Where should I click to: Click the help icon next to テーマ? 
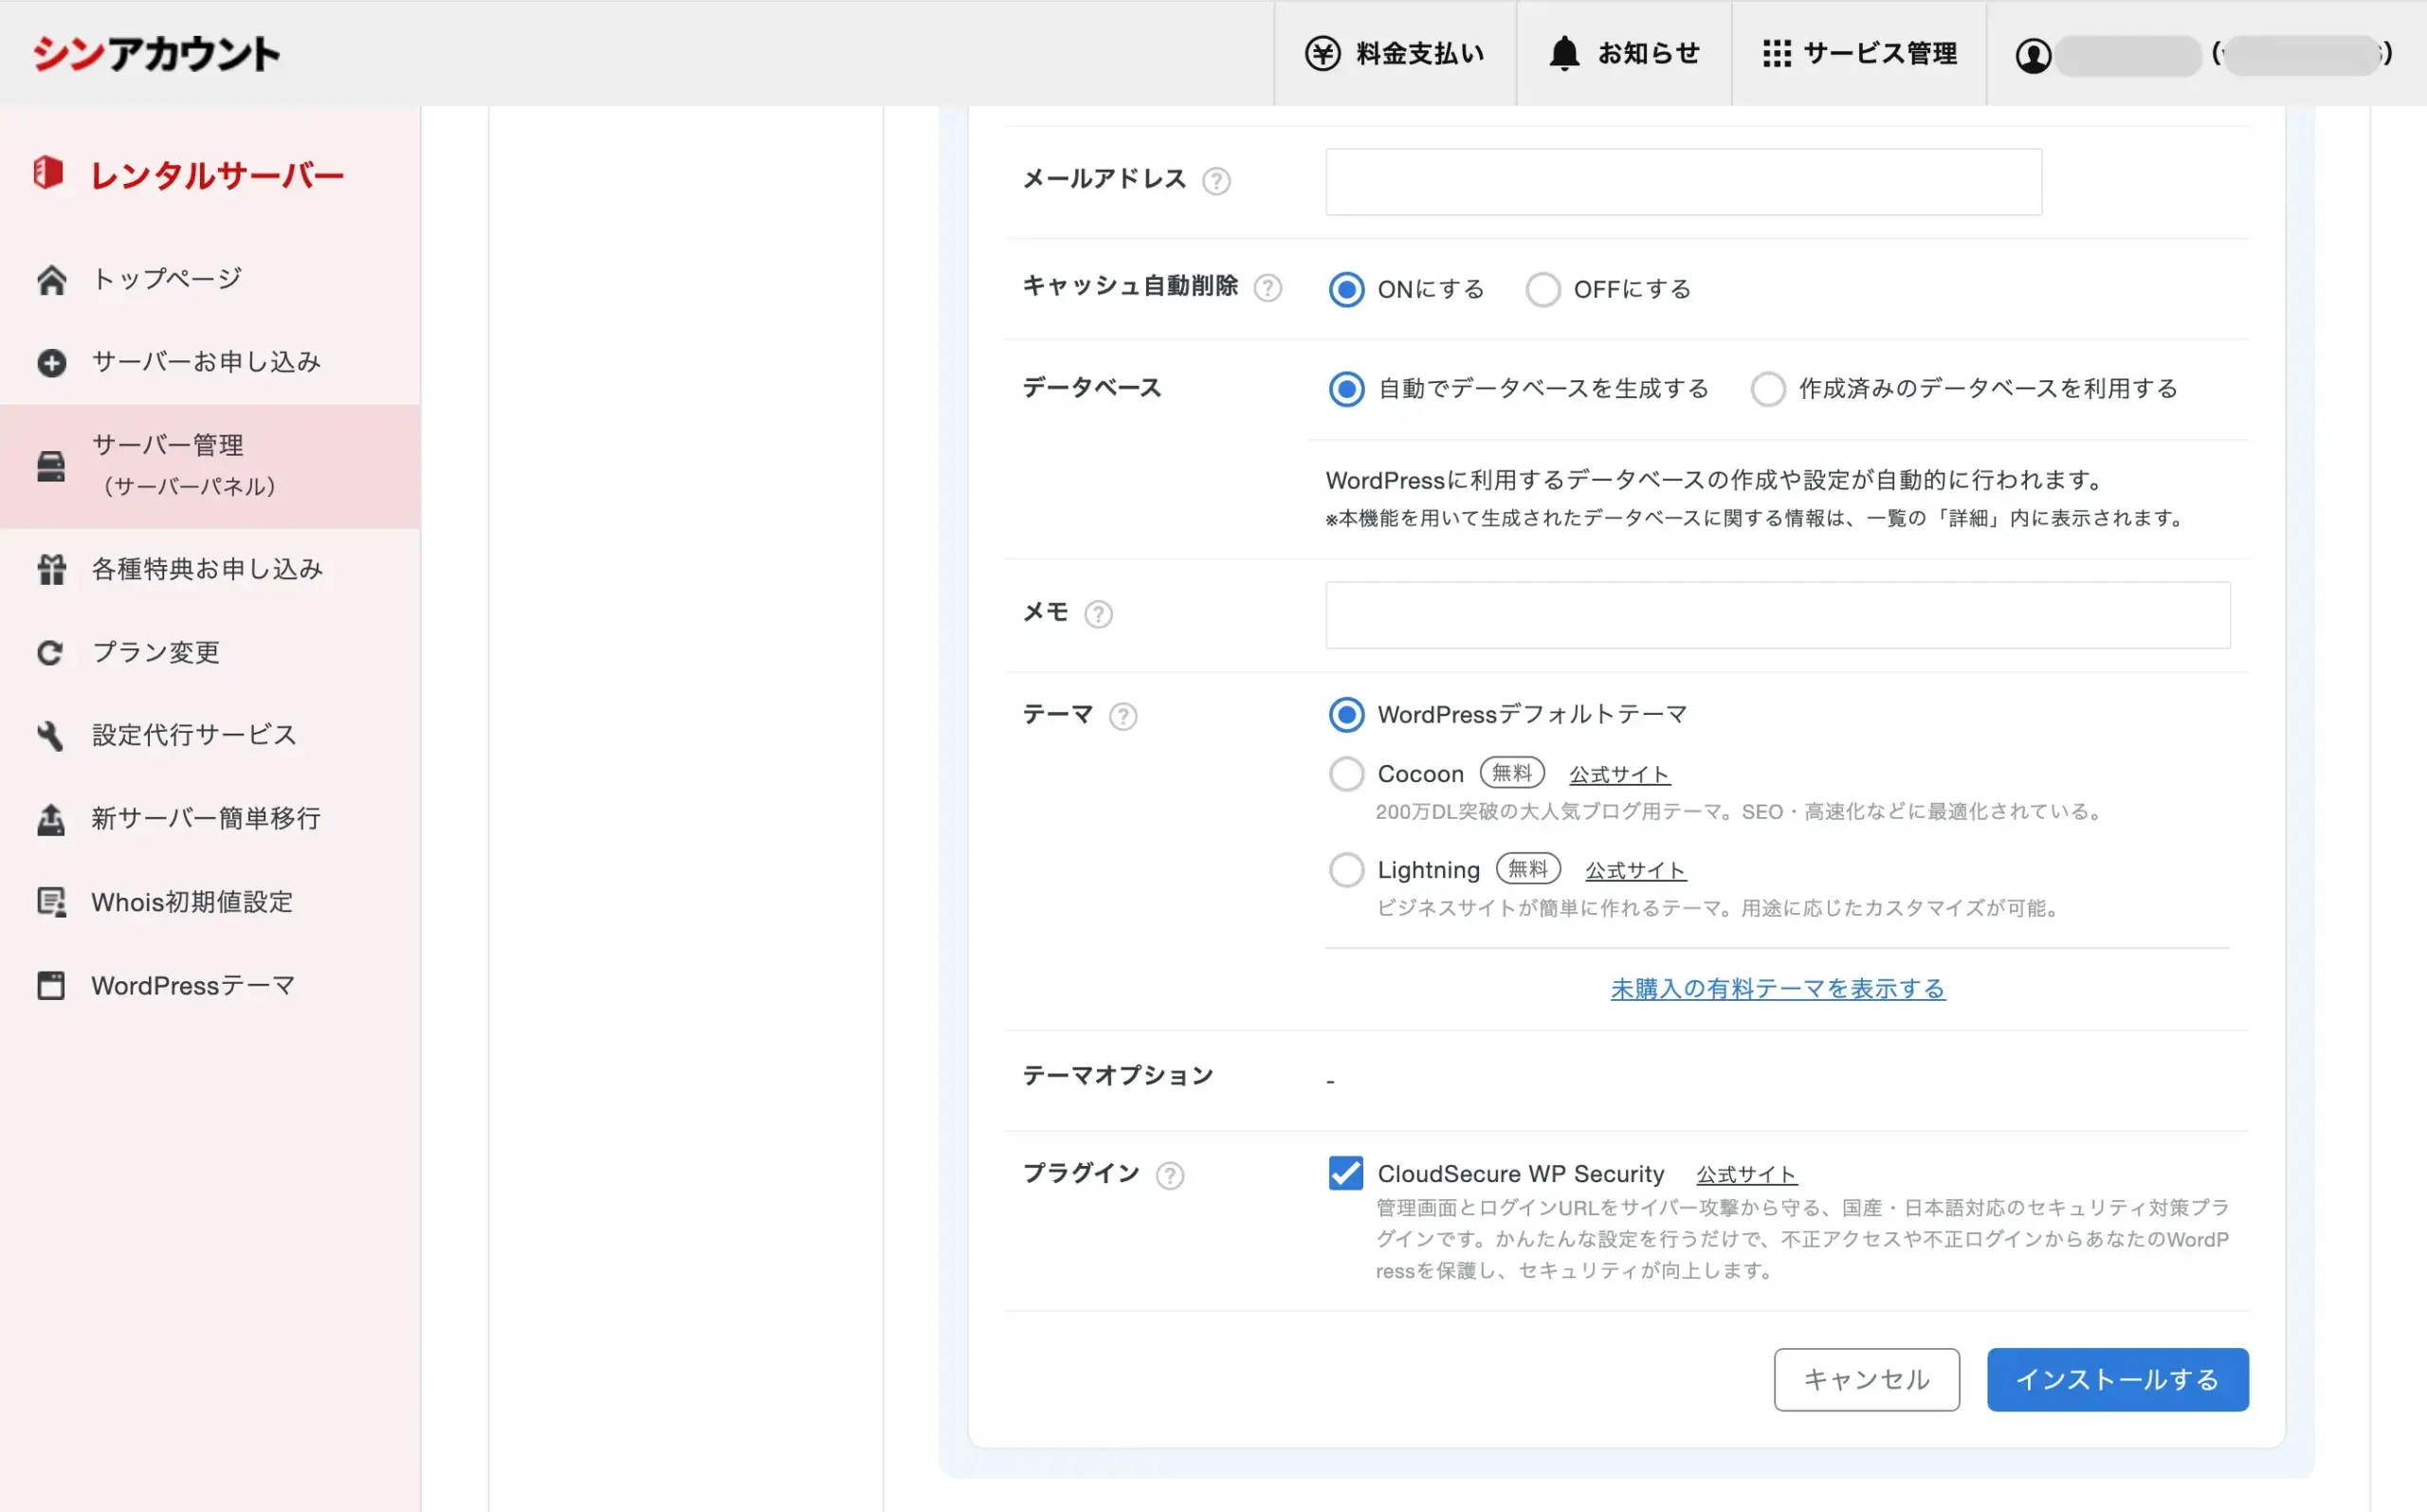[x=1122, y=716]
